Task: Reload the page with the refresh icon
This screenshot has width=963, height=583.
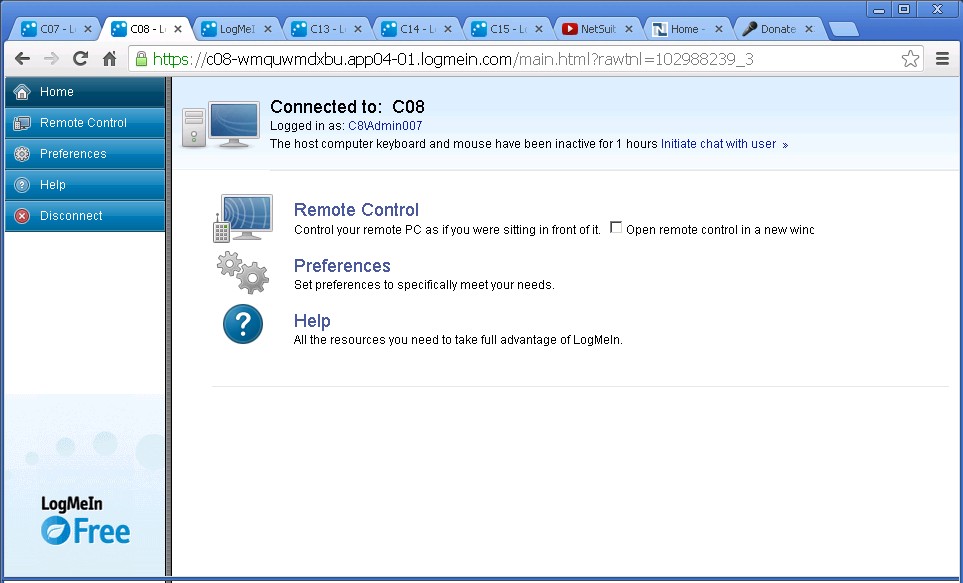Action: (80, 59)
